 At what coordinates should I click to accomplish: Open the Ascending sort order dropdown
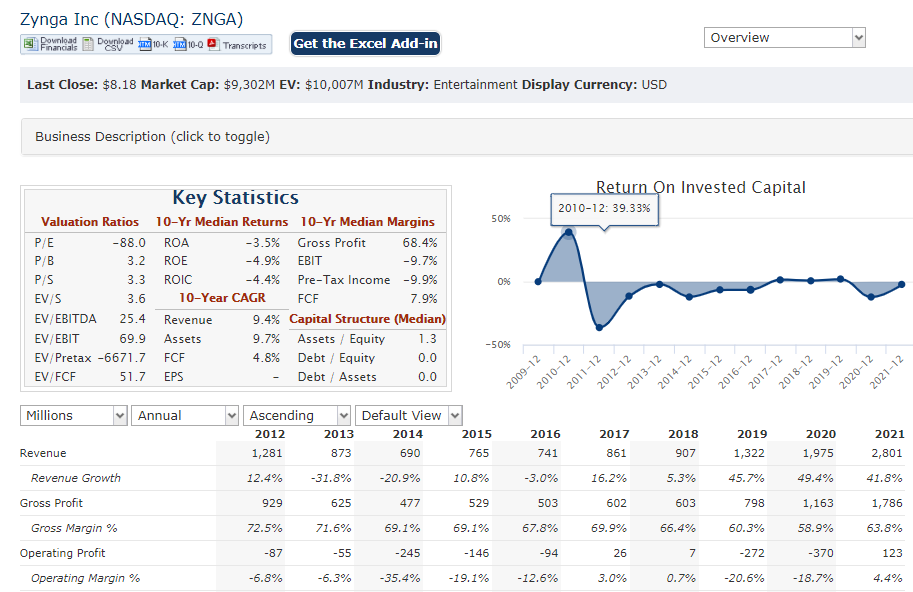coord(297,416)
